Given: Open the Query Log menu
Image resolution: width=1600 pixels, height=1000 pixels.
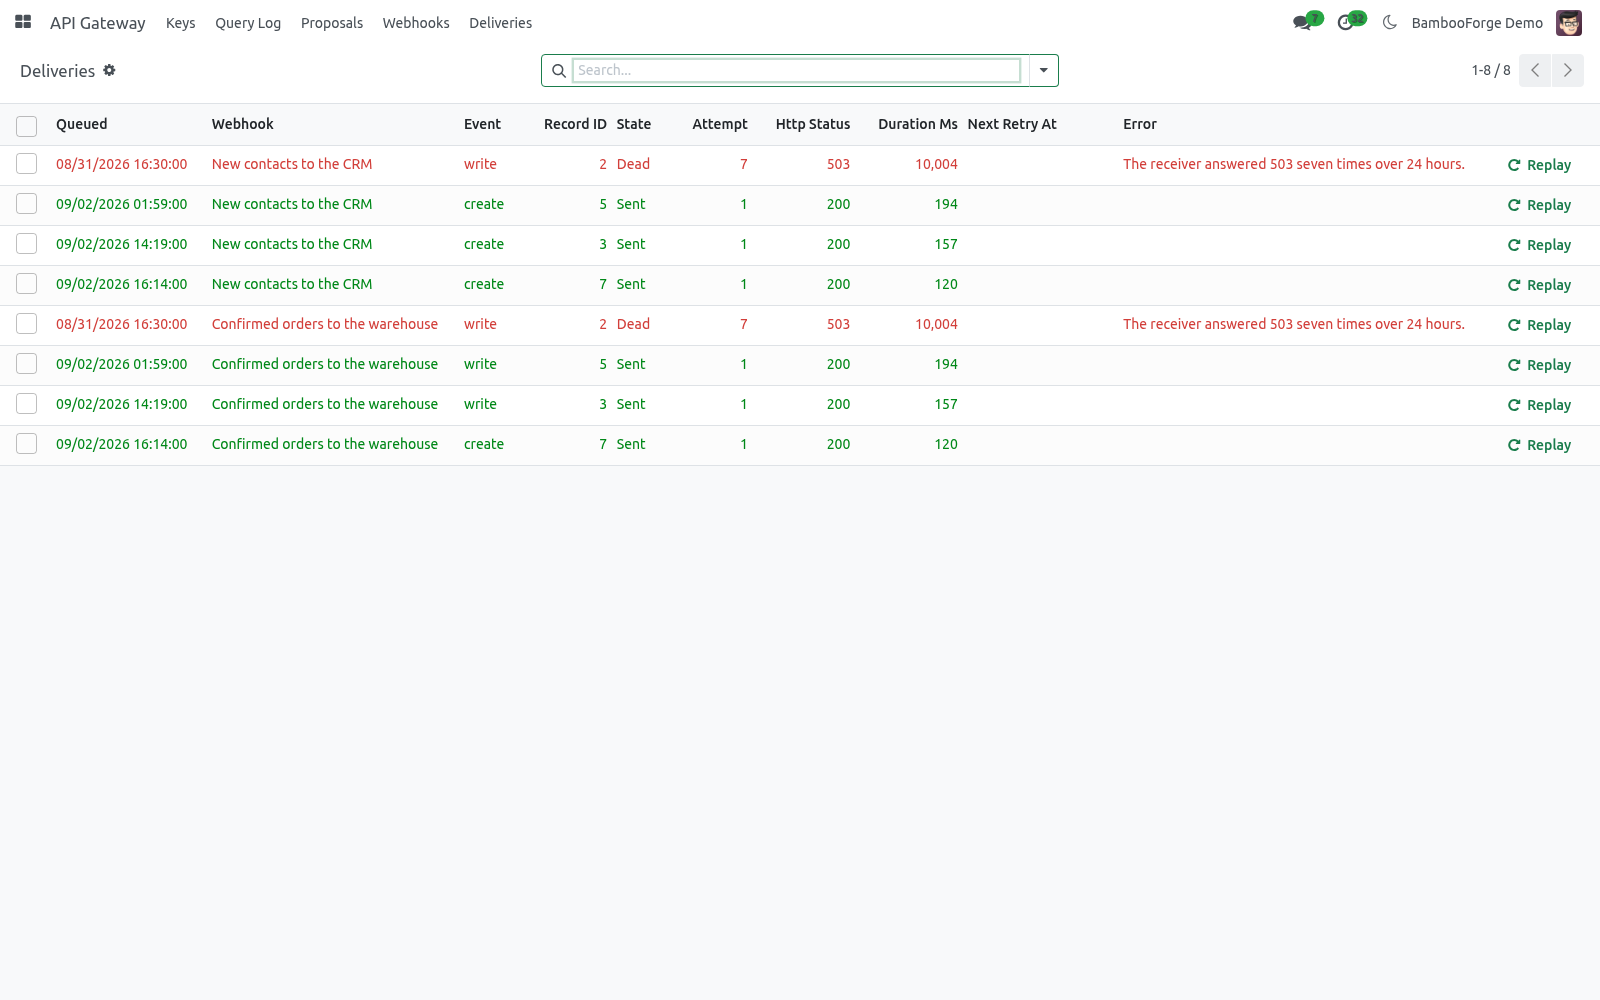Looking at the screenshot, I should point(248,23).
